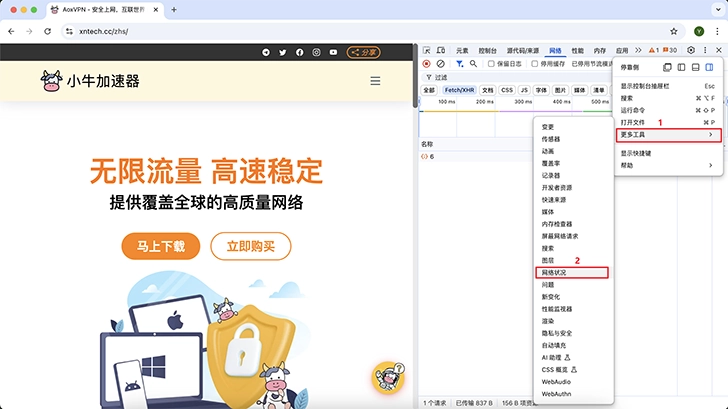728x409 pixels.
Task: Open DevTools settings gear
Action: click(691, 50)
